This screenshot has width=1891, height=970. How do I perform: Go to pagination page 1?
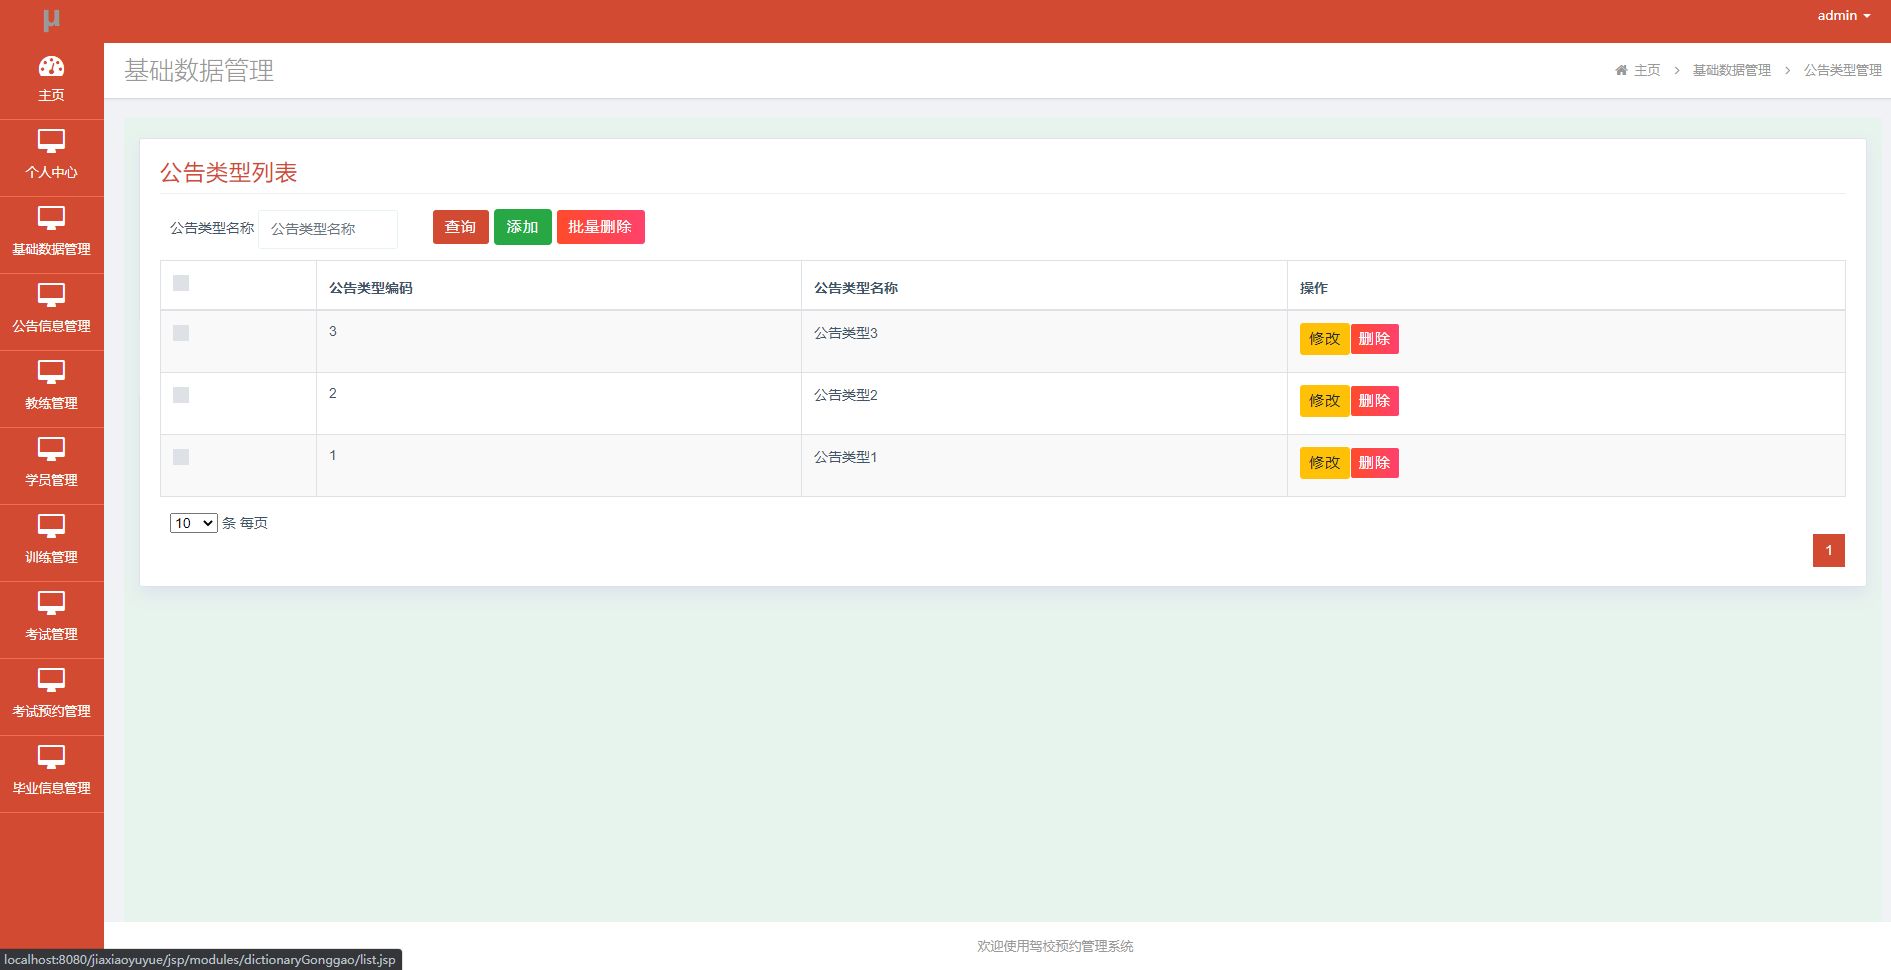pyautogui.click(x=1828, y=550)
